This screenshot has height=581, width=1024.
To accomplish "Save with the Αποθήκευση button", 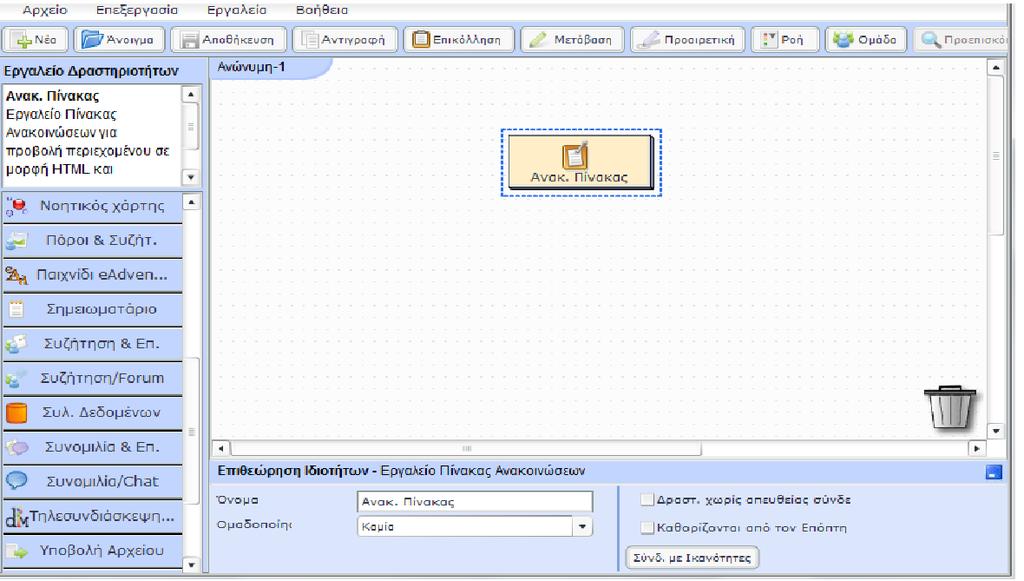I will coord(228,40).
